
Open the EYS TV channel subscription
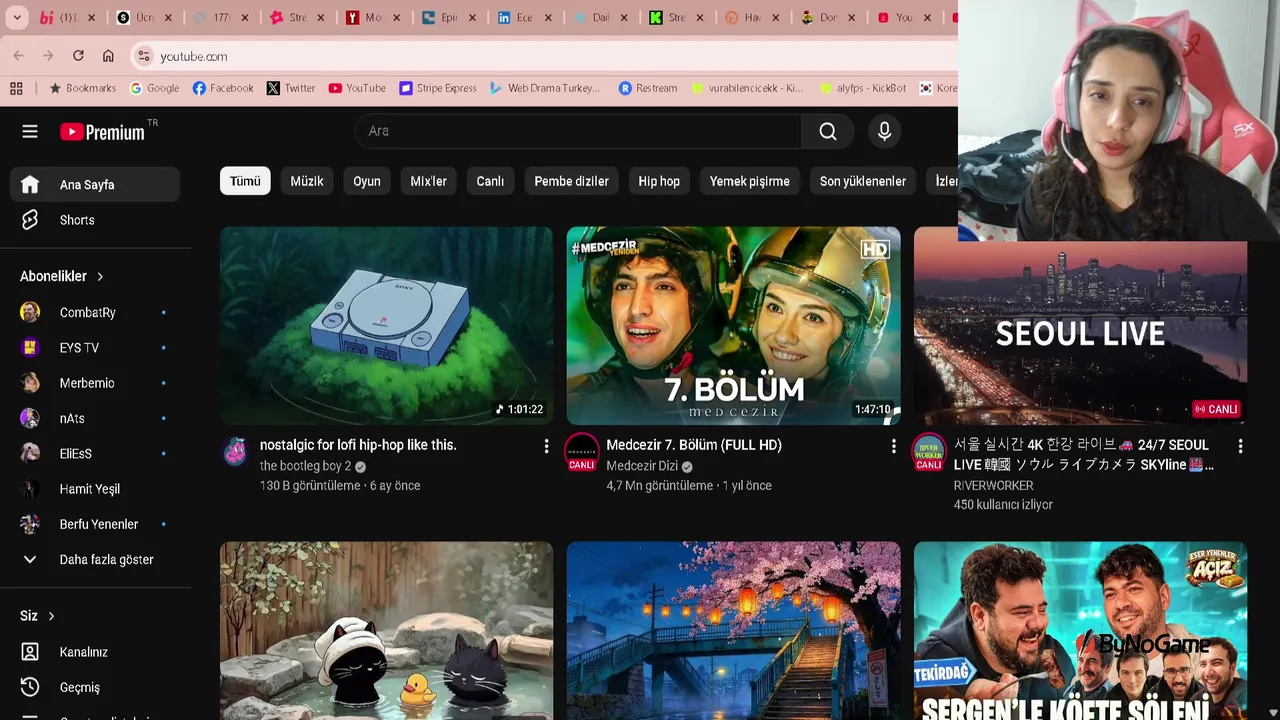pos(95,348)
